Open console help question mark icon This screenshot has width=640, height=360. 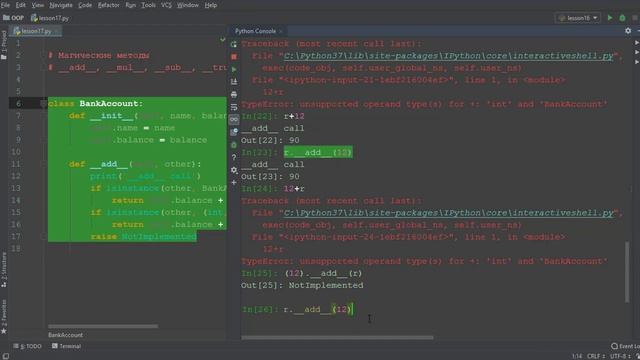234,157
